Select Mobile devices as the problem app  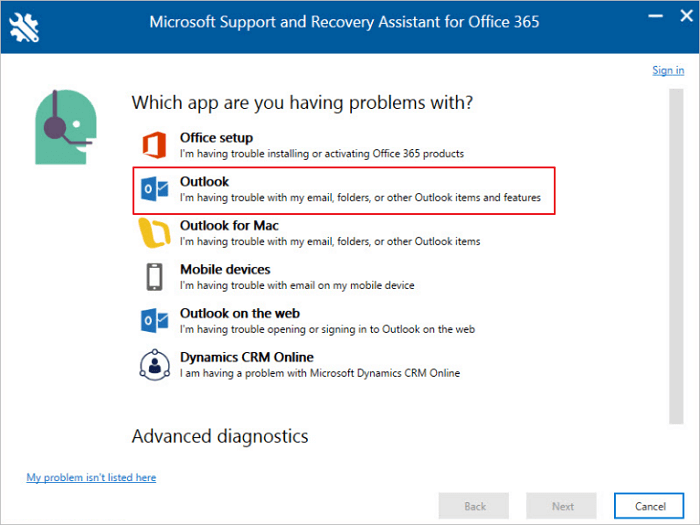(225, 270)
